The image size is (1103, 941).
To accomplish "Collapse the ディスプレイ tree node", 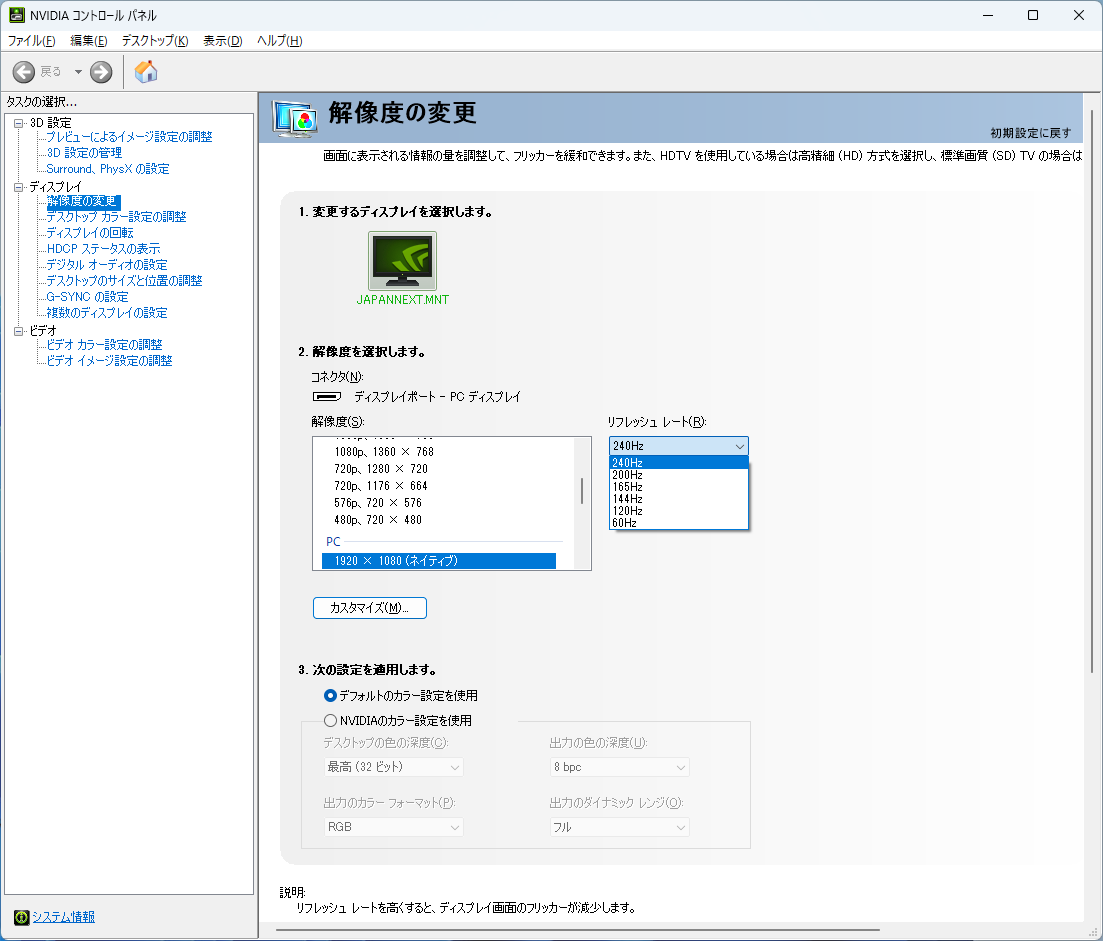I will (18, 187).
